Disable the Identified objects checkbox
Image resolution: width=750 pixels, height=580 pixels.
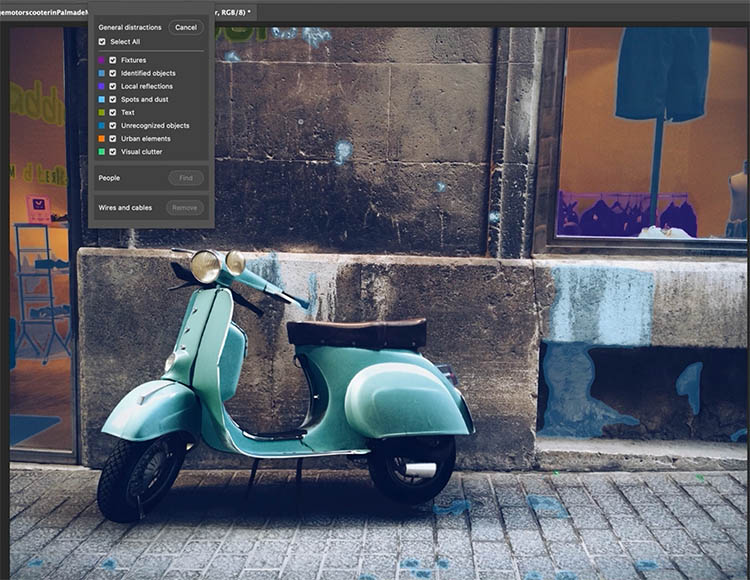click(x=113, y=73)
